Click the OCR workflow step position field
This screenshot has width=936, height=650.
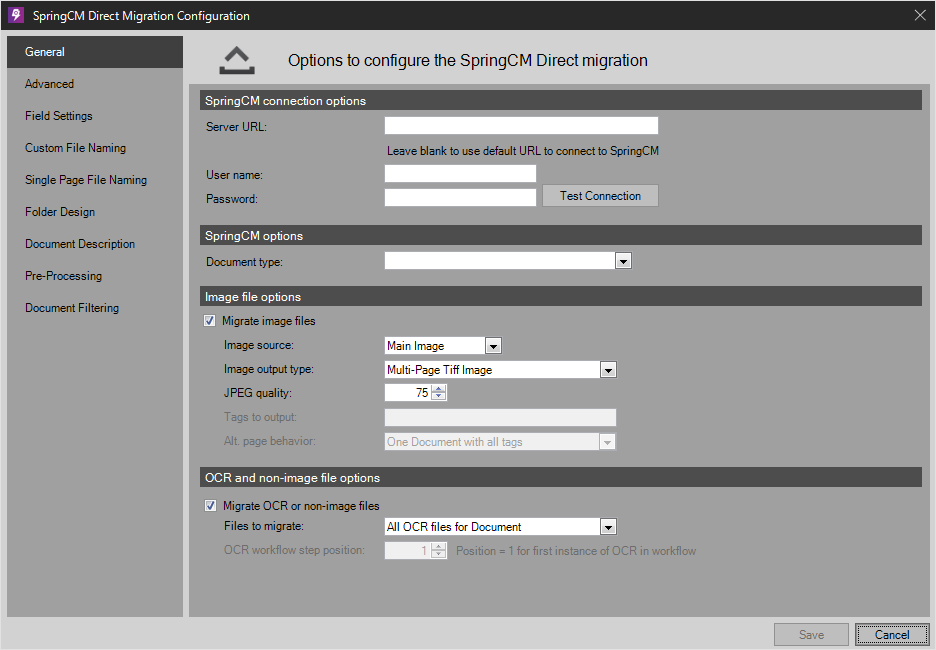(408, 551)
